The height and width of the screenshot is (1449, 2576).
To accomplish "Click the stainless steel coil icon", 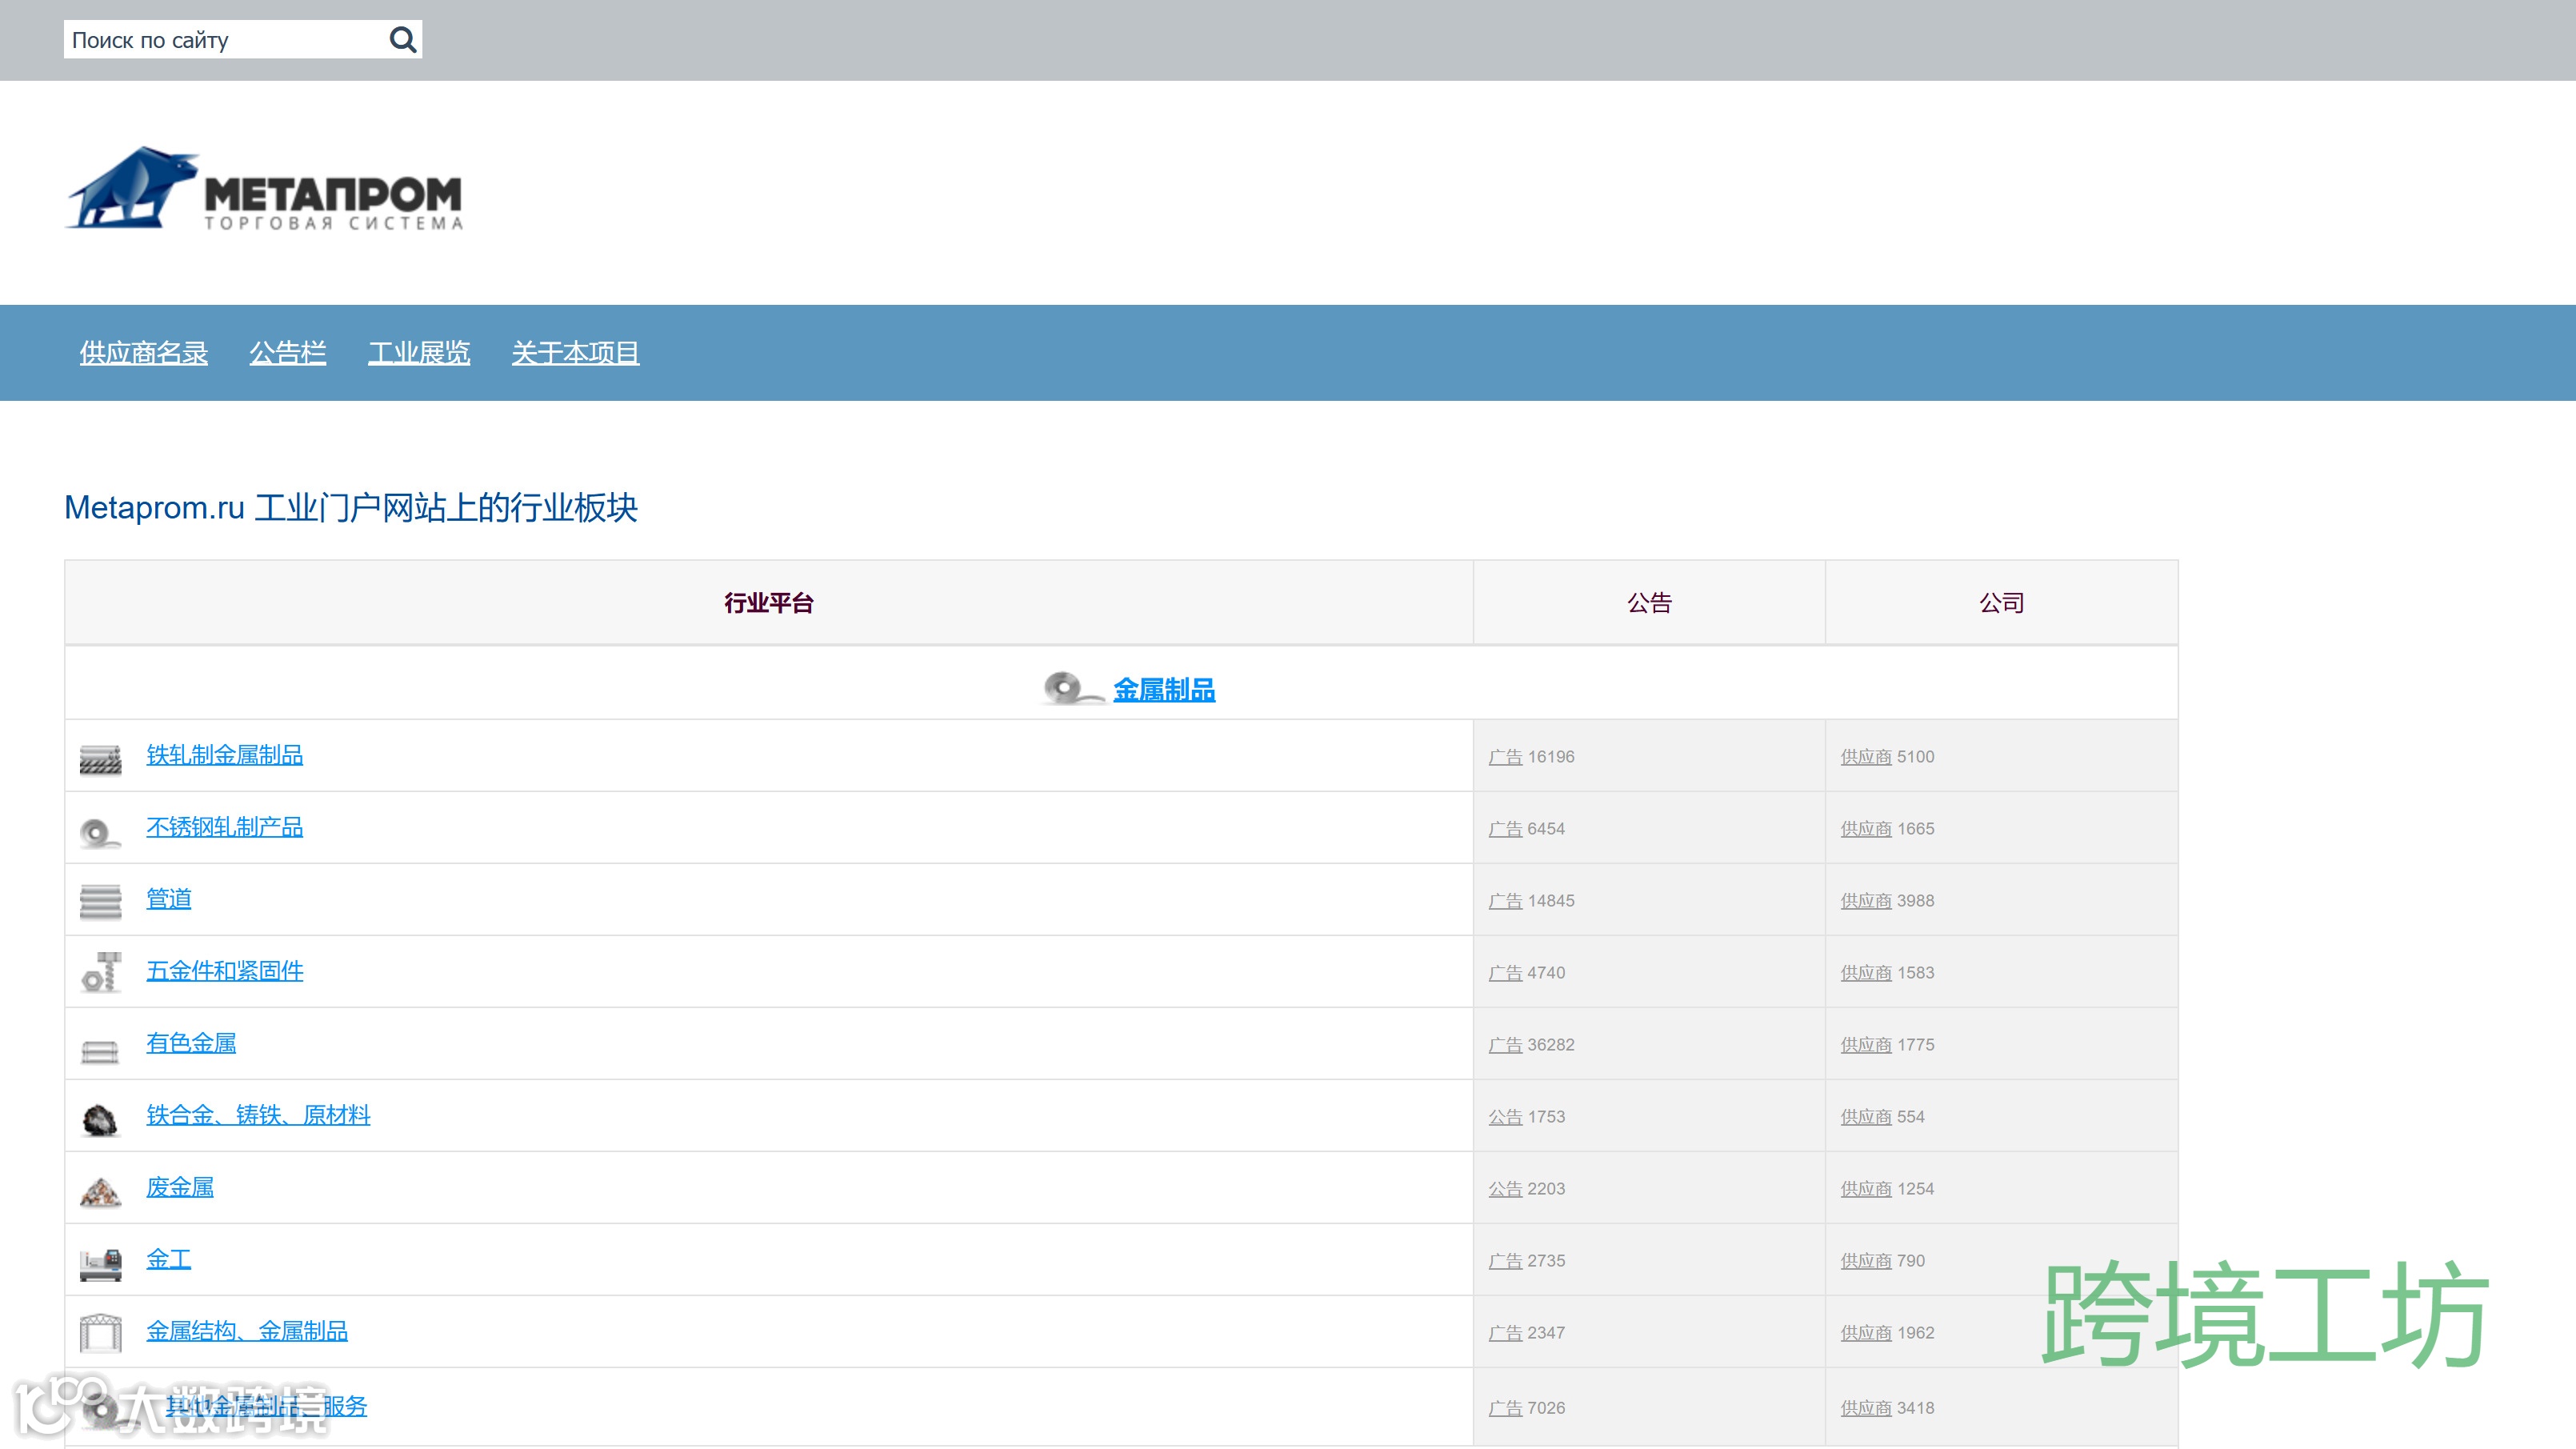I will point(100,831).
